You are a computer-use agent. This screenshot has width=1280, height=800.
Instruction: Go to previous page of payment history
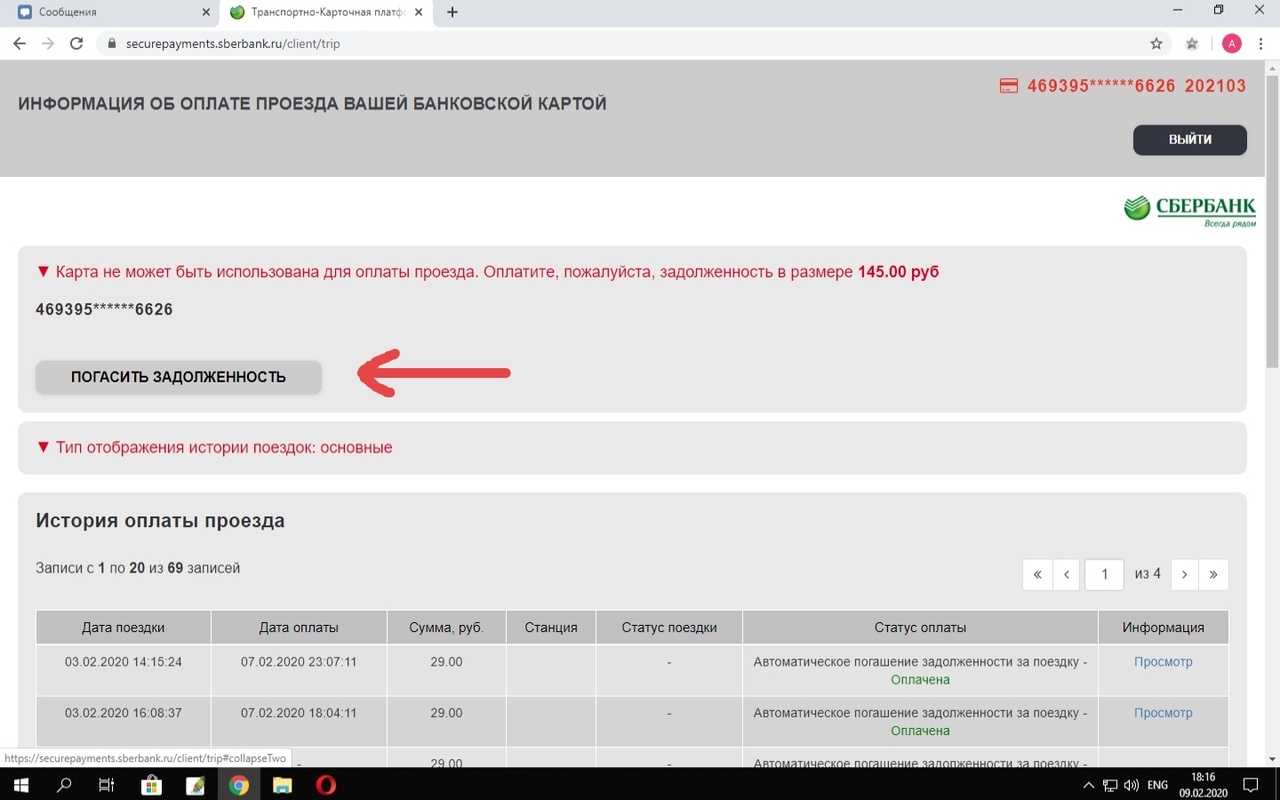pos(1066,574)
